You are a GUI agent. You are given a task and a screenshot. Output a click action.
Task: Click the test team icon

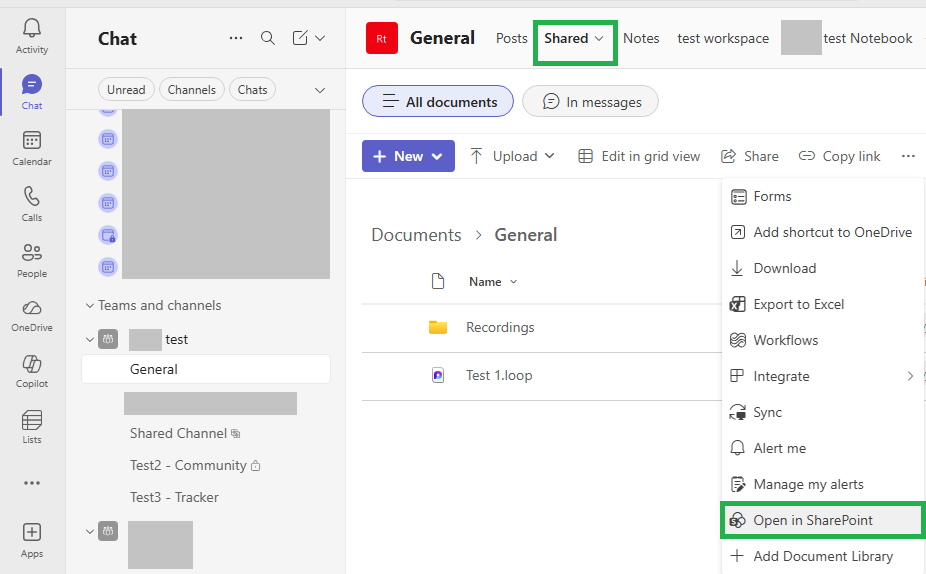[x=108, y=339]
